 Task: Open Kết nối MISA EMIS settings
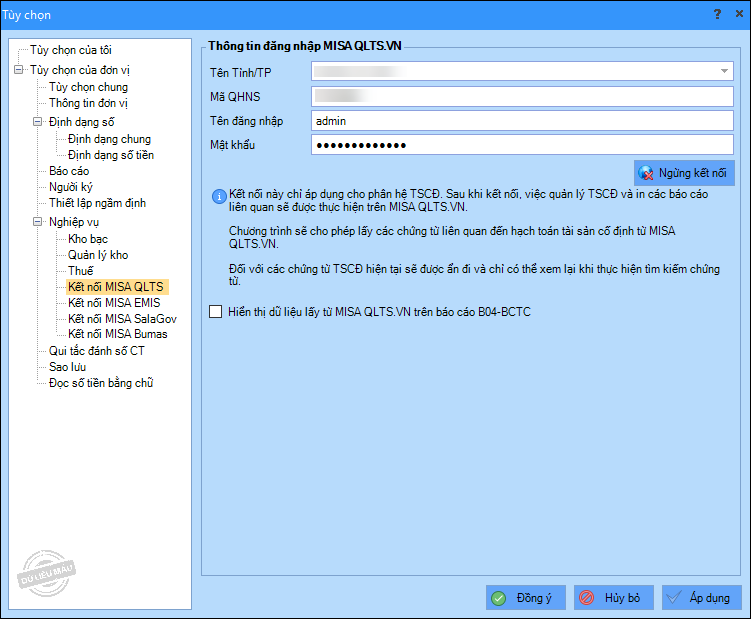point(114,303)
